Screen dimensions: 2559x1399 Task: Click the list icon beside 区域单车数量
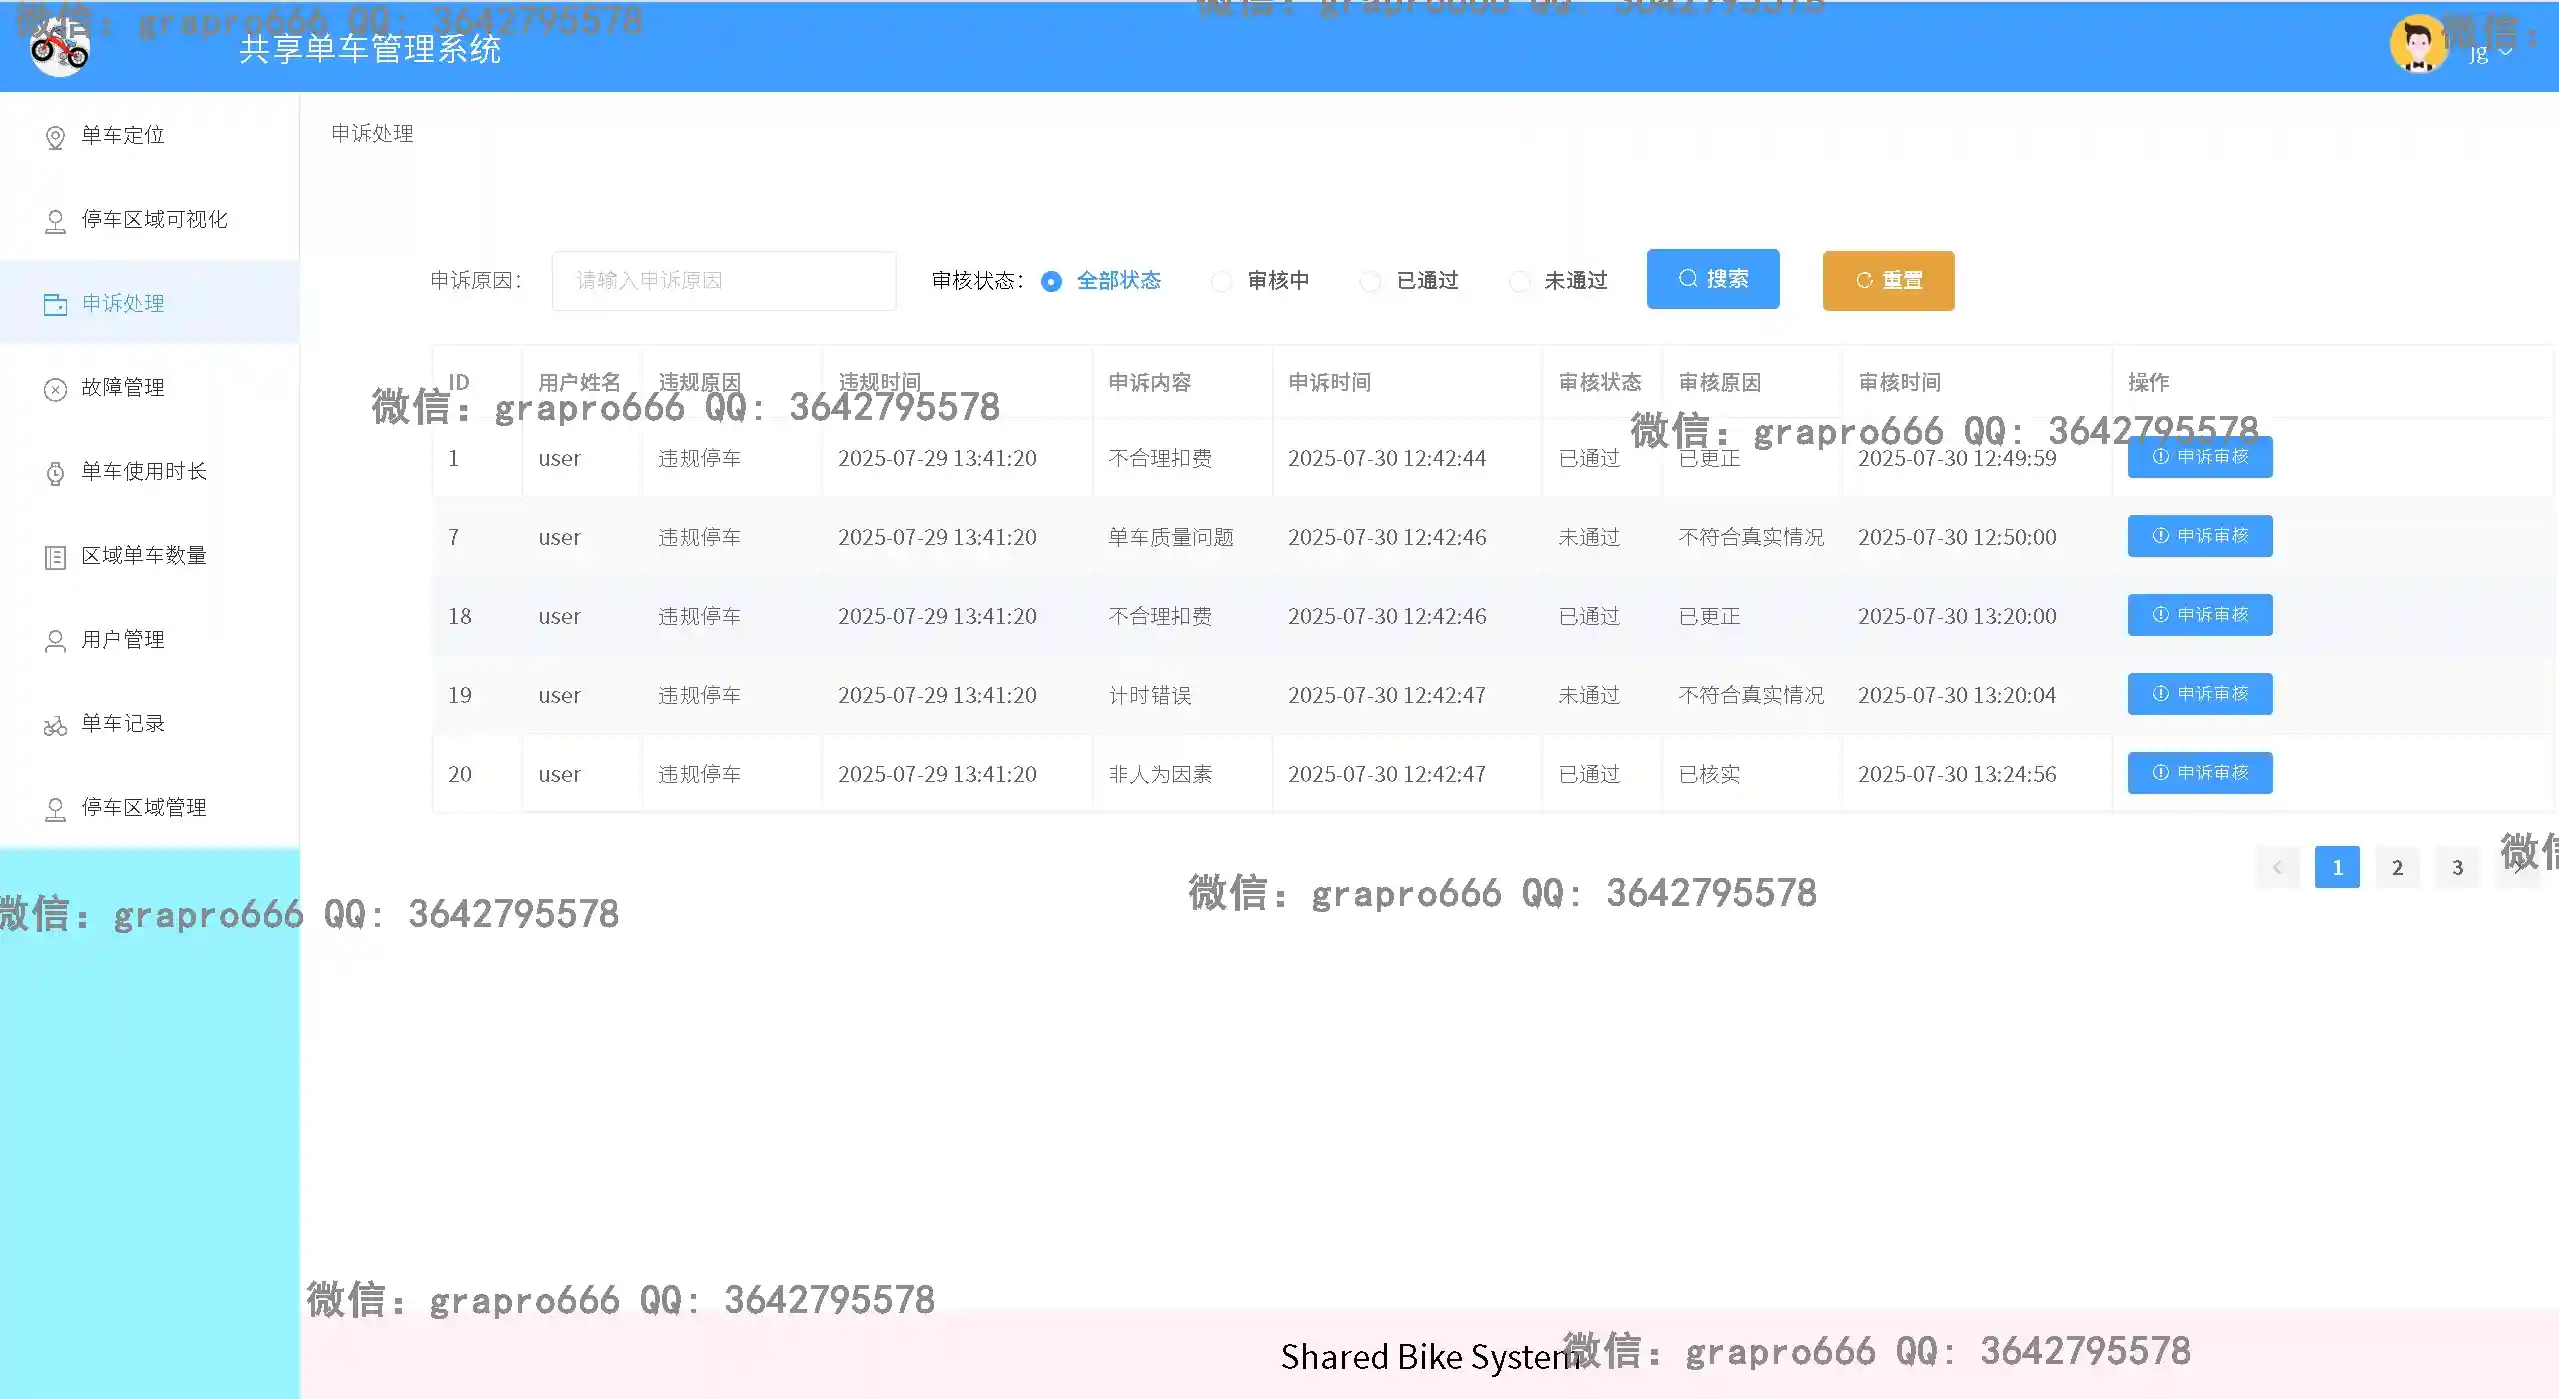point(55,557)
